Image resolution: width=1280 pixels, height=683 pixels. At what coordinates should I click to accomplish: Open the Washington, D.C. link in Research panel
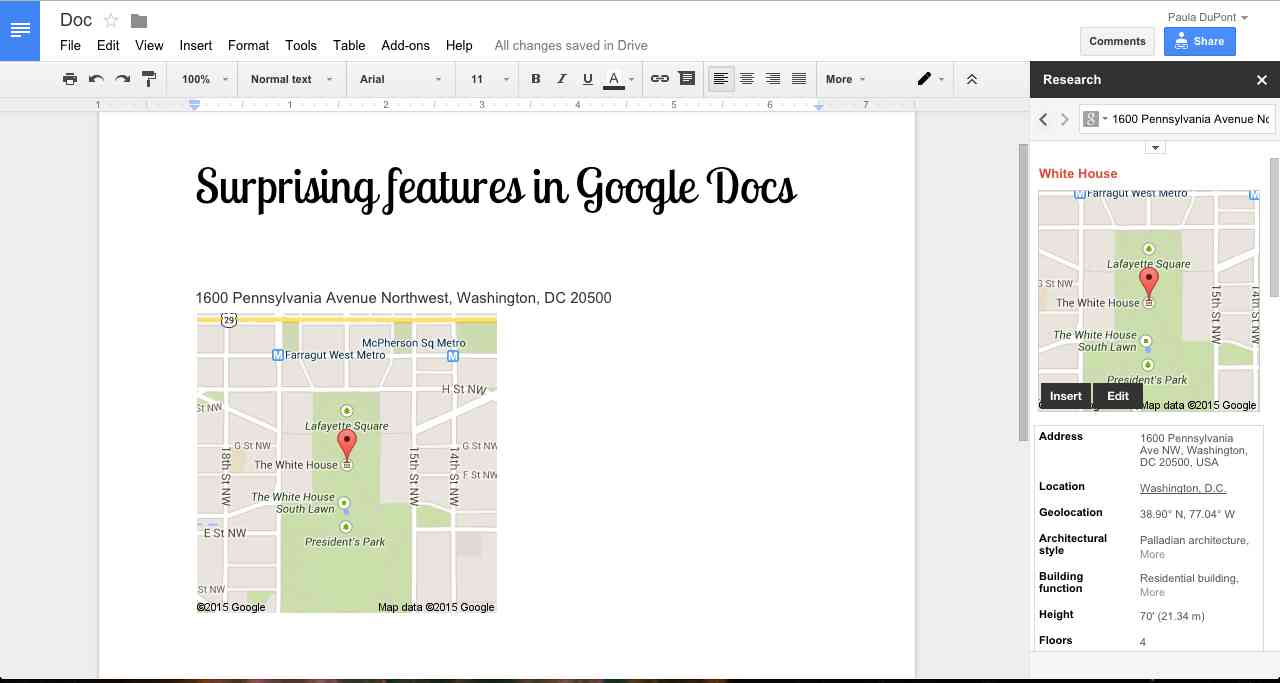[1182, 488]
